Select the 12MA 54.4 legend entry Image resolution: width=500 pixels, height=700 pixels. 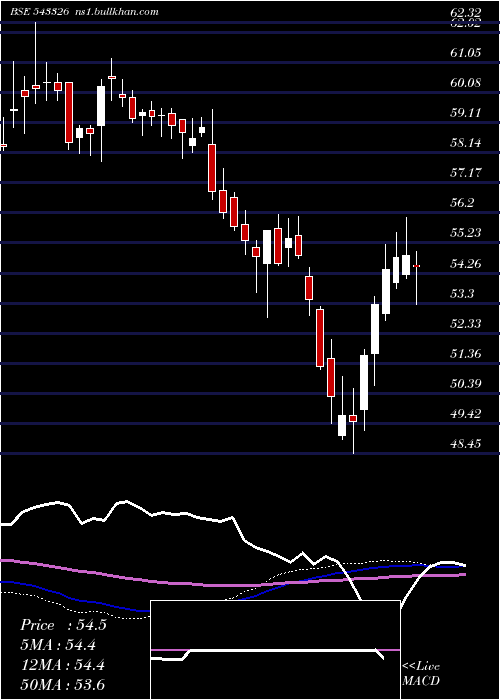(62, 665)
